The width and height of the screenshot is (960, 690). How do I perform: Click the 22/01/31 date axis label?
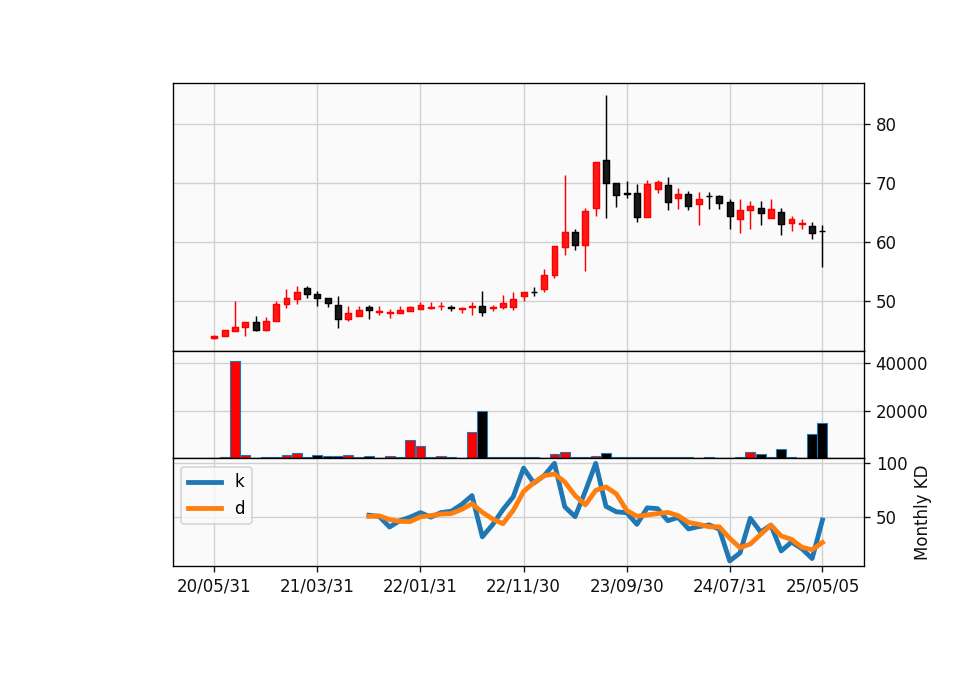420,587
